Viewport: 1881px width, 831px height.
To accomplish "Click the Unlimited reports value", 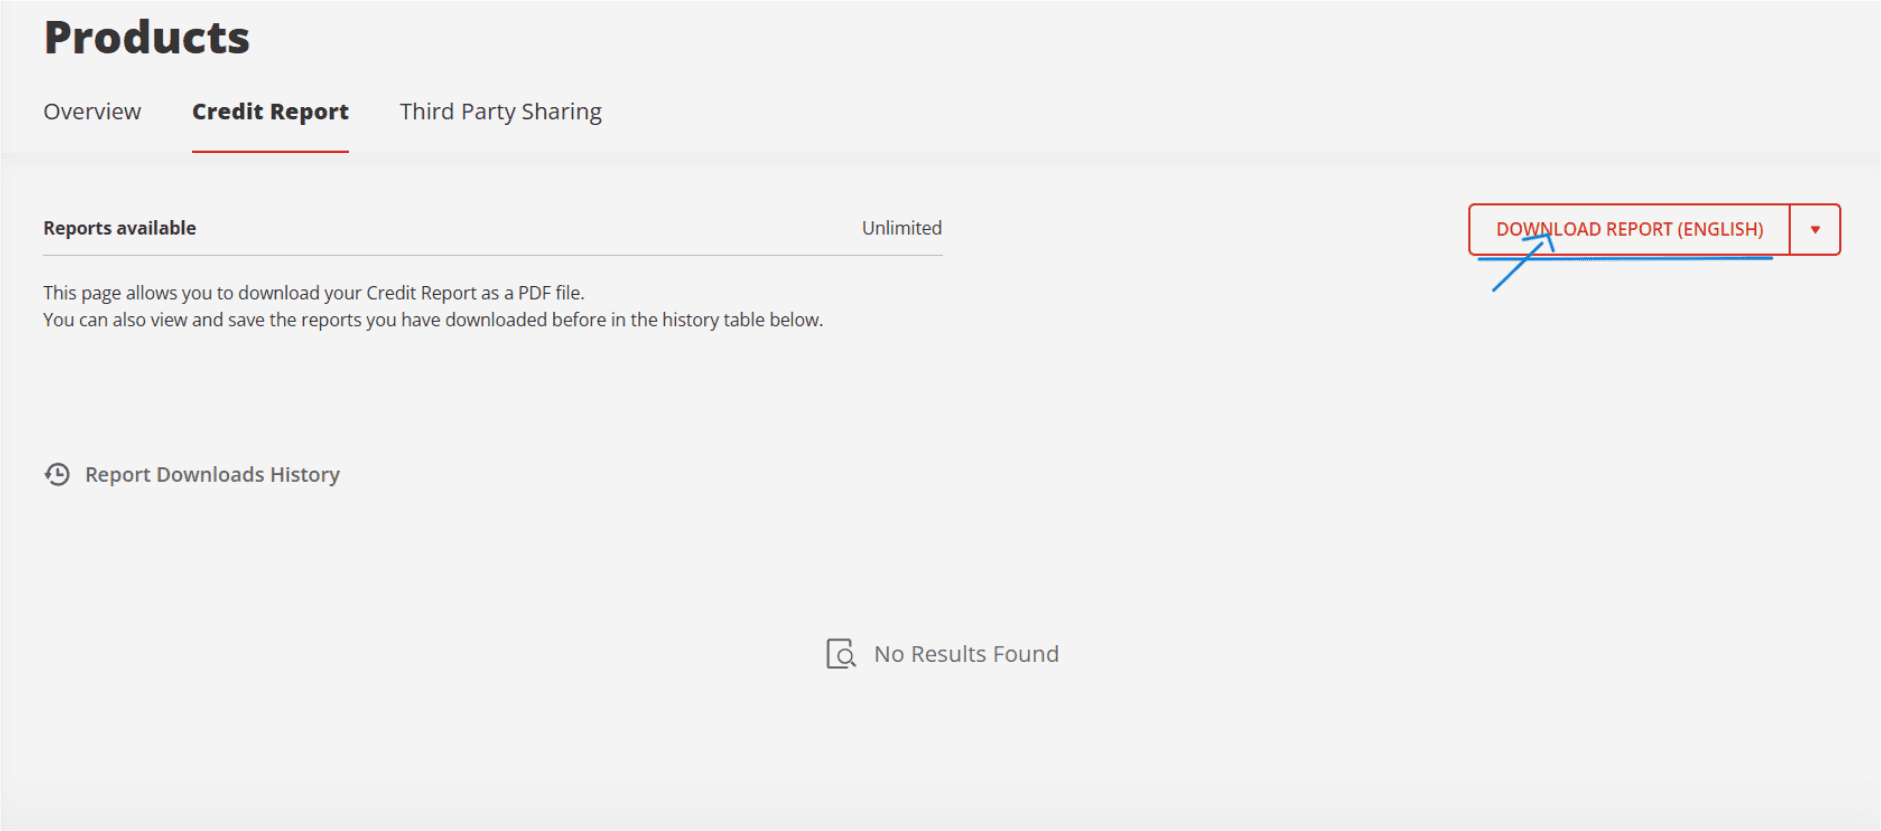I will tap(901, 228).
